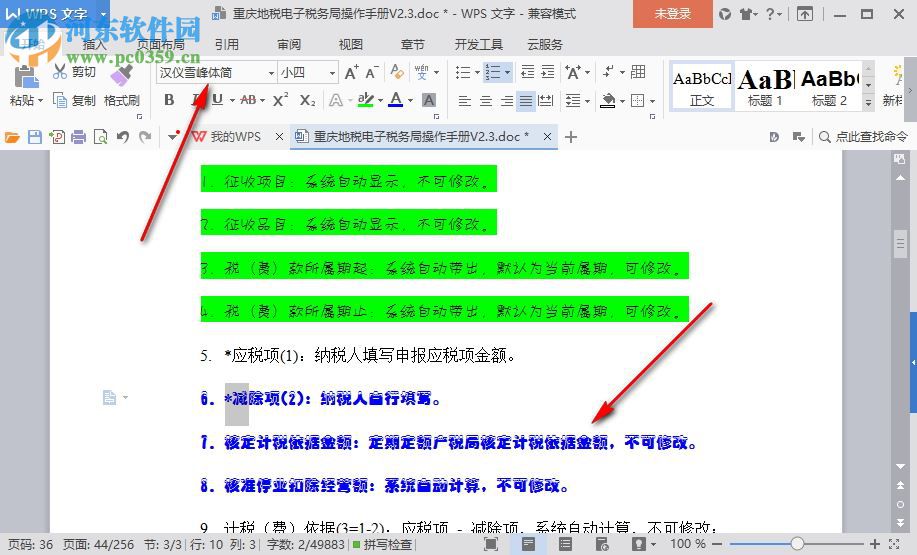Click the open folder icon in quick access
The image size is (917, 555).
coord(12,137)
